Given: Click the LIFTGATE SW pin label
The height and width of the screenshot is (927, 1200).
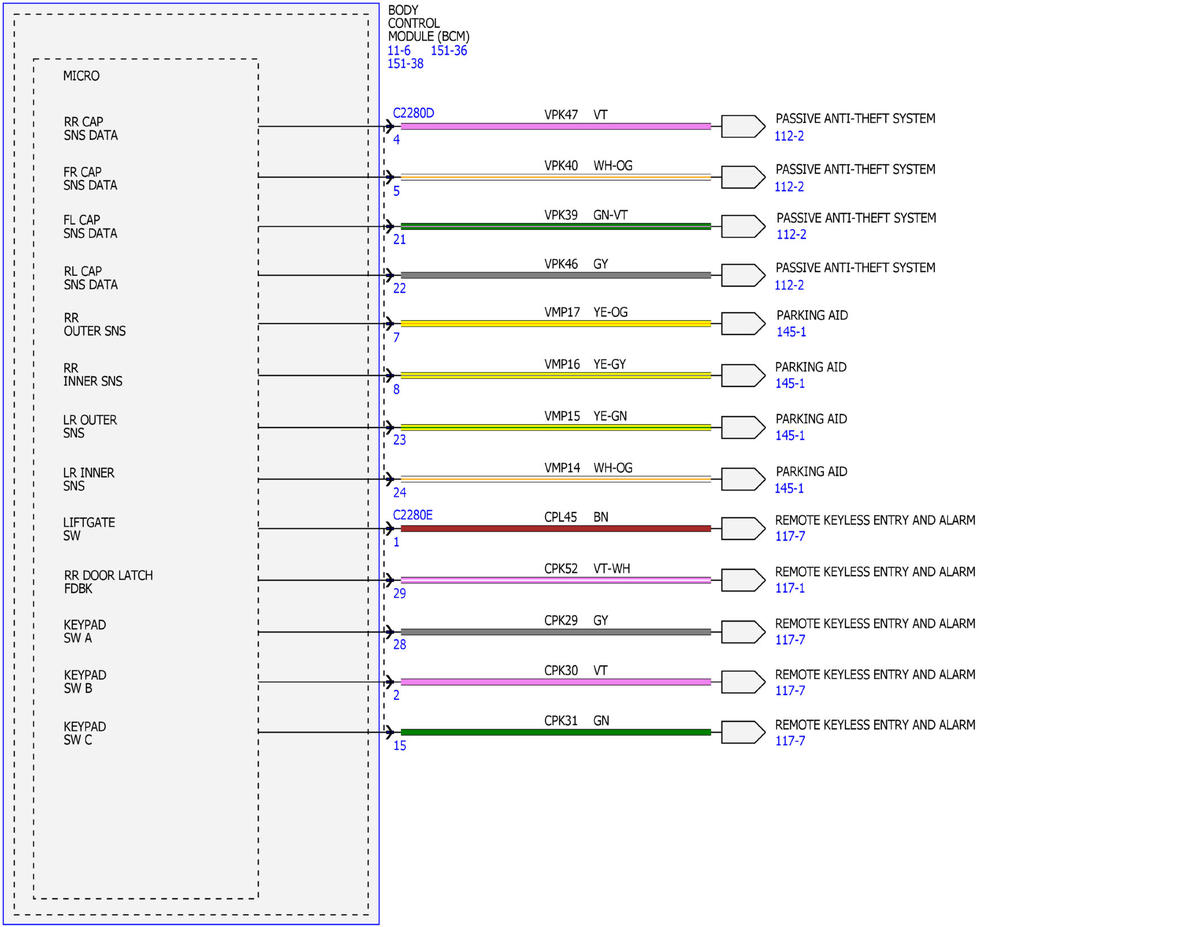Looking at the screenshot, I should tap(89, 529).
